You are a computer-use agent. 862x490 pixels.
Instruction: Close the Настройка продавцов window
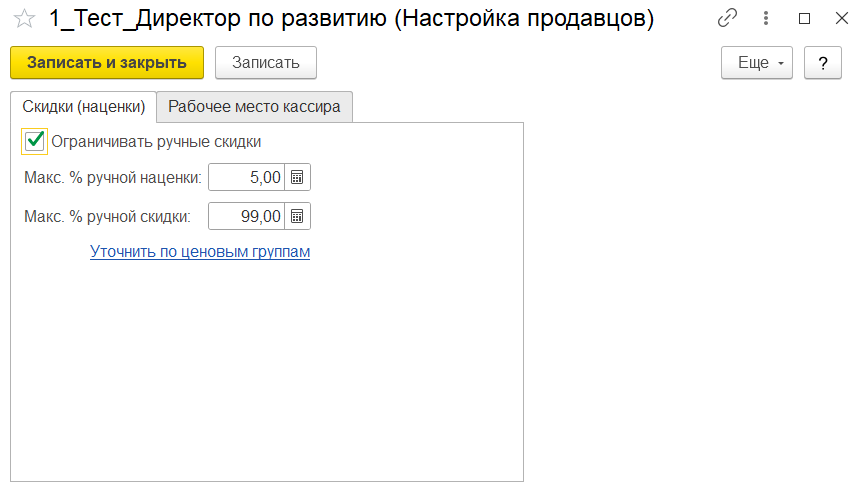[841, 18]
